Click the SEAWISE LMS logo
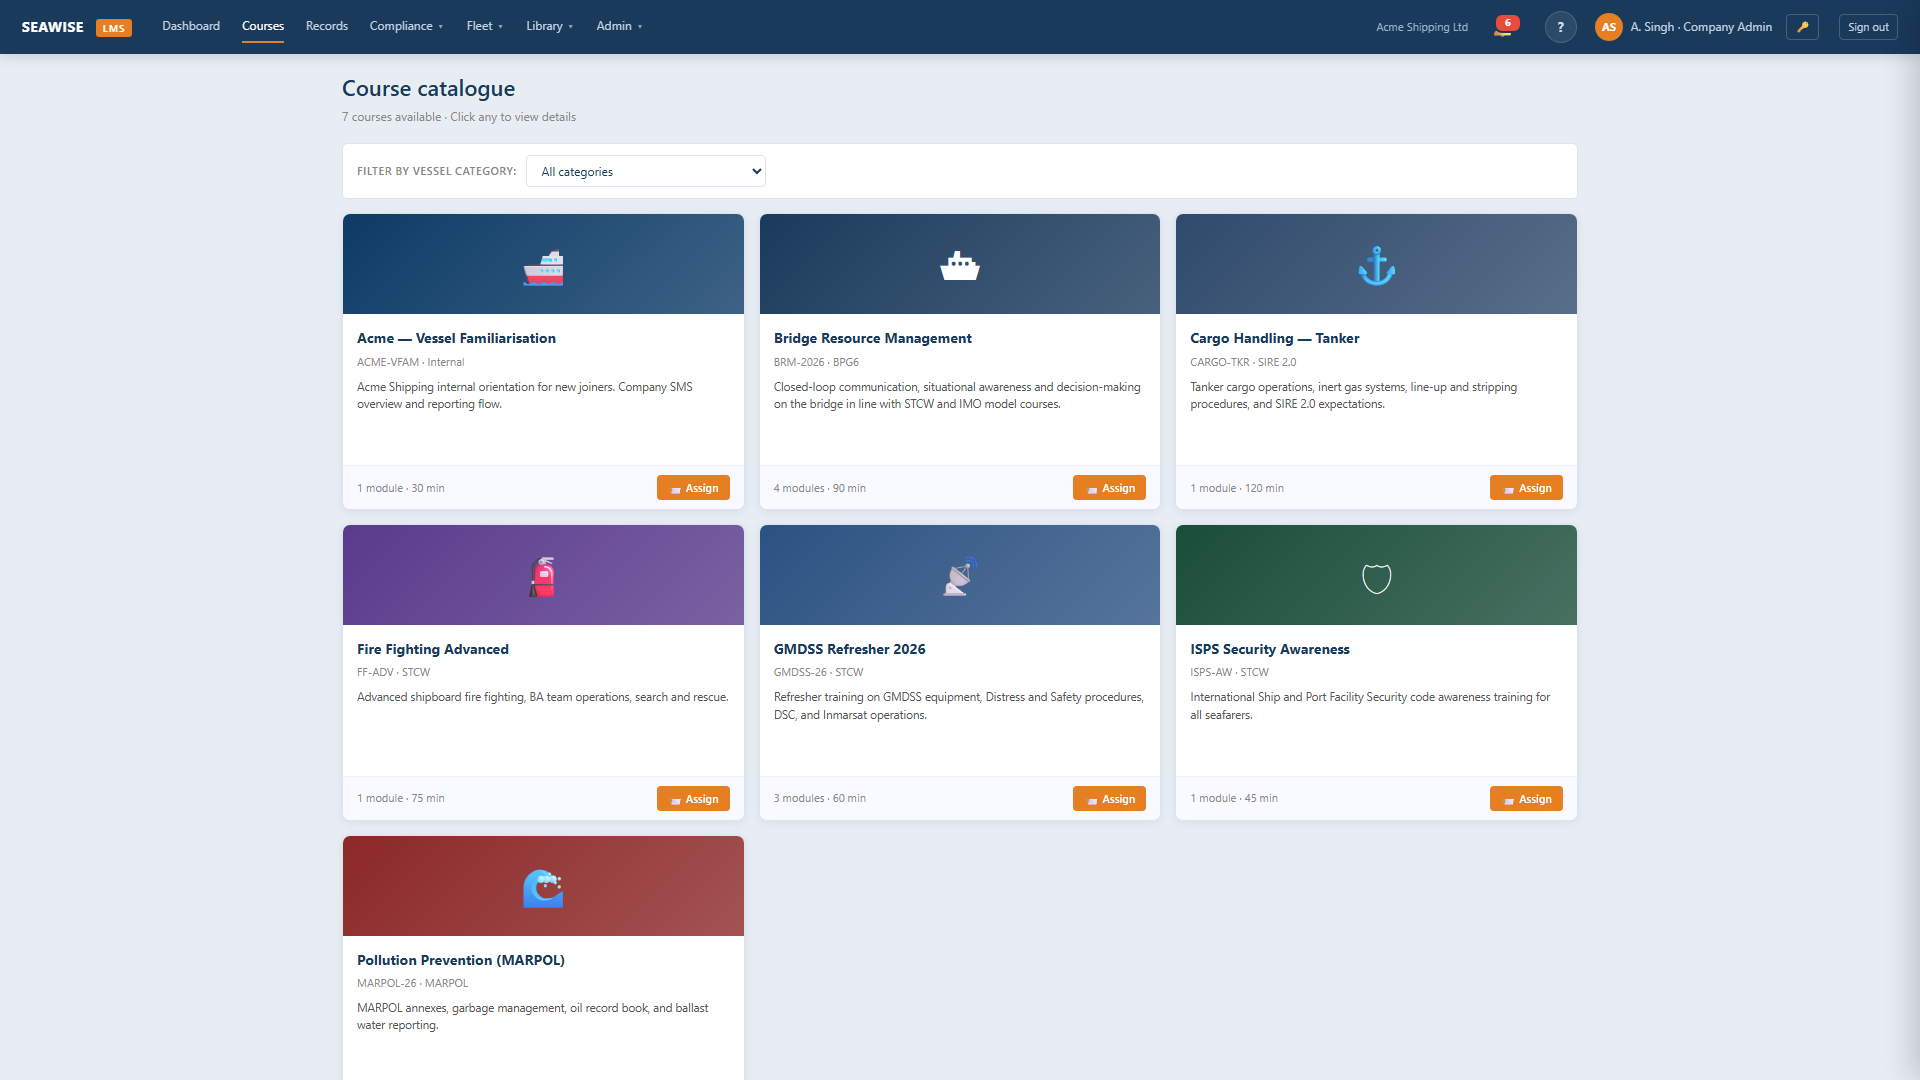 pyautogui.click(x=76, y=27)
